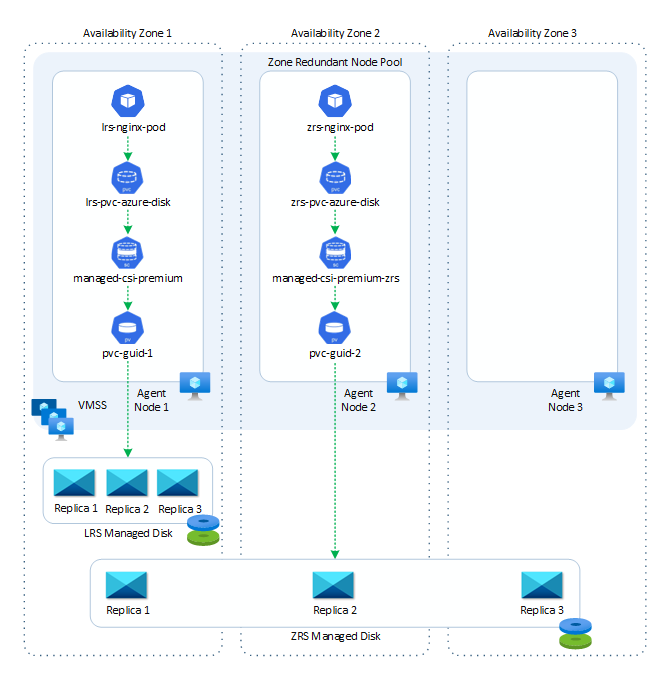Click the lrs-nginx-pod icon
Image resolution: width=670 pixels, height=680 pixels.
pos(127,101)
